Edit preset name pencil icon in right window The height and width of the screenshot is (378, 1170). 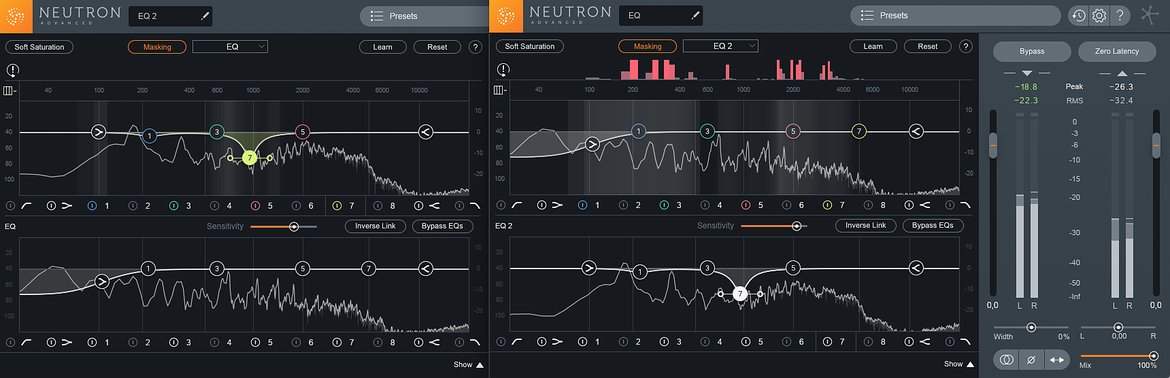695,16
